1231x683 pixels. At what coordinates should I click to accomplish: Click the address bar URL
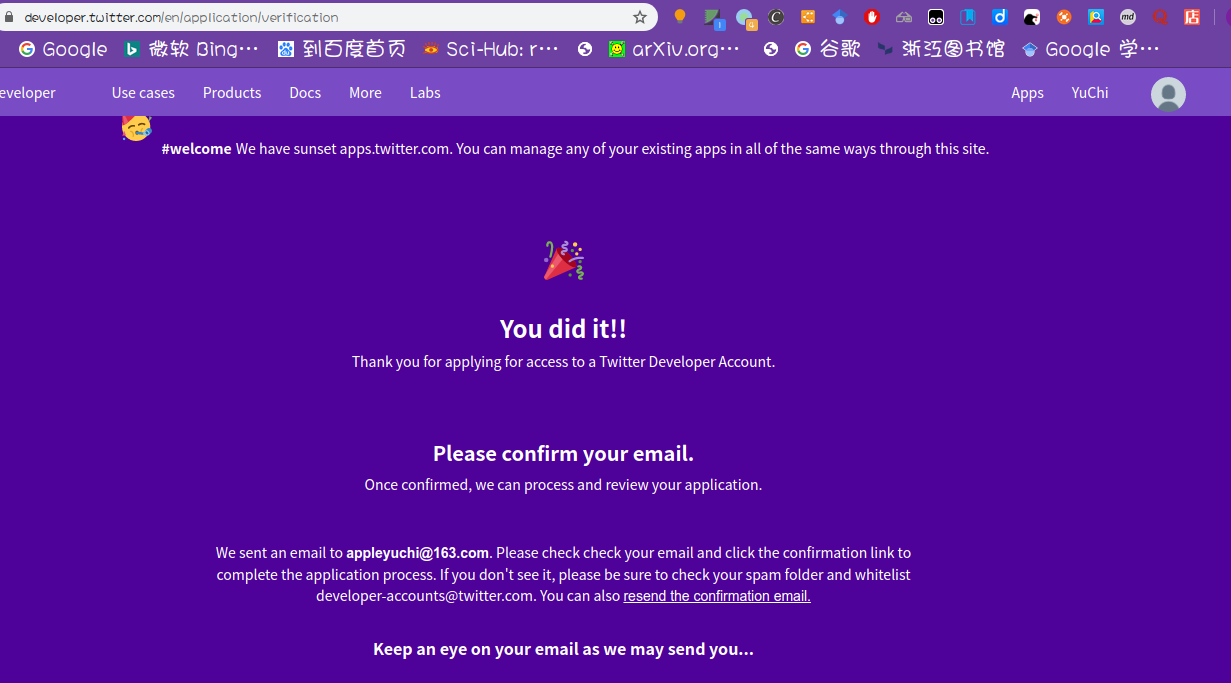pyautogui.click(x=181, y=17)
